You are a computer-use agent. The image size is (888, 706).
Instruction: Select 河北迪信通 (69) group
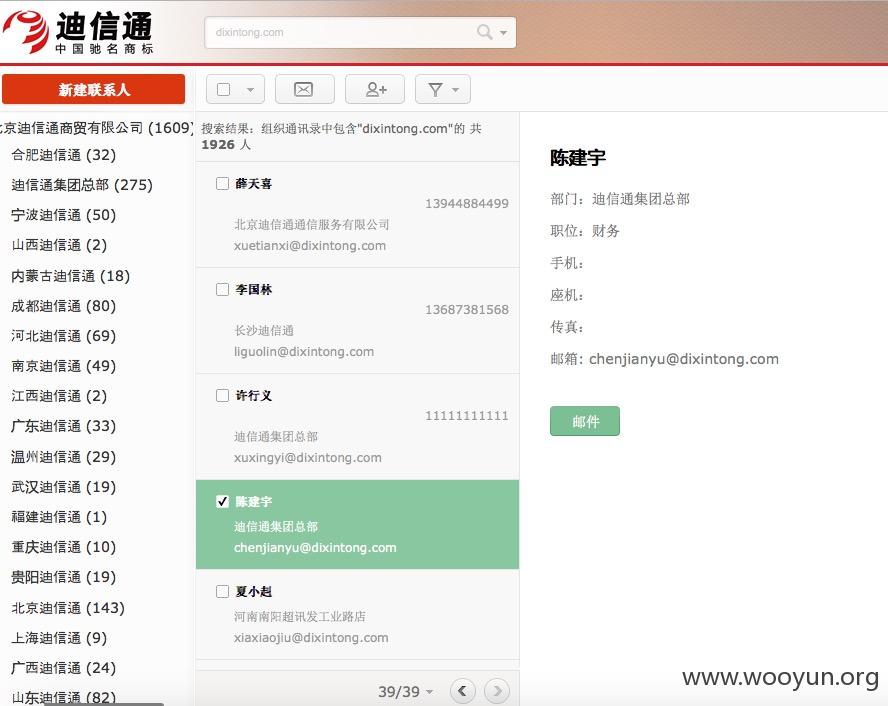pos(63,336)
